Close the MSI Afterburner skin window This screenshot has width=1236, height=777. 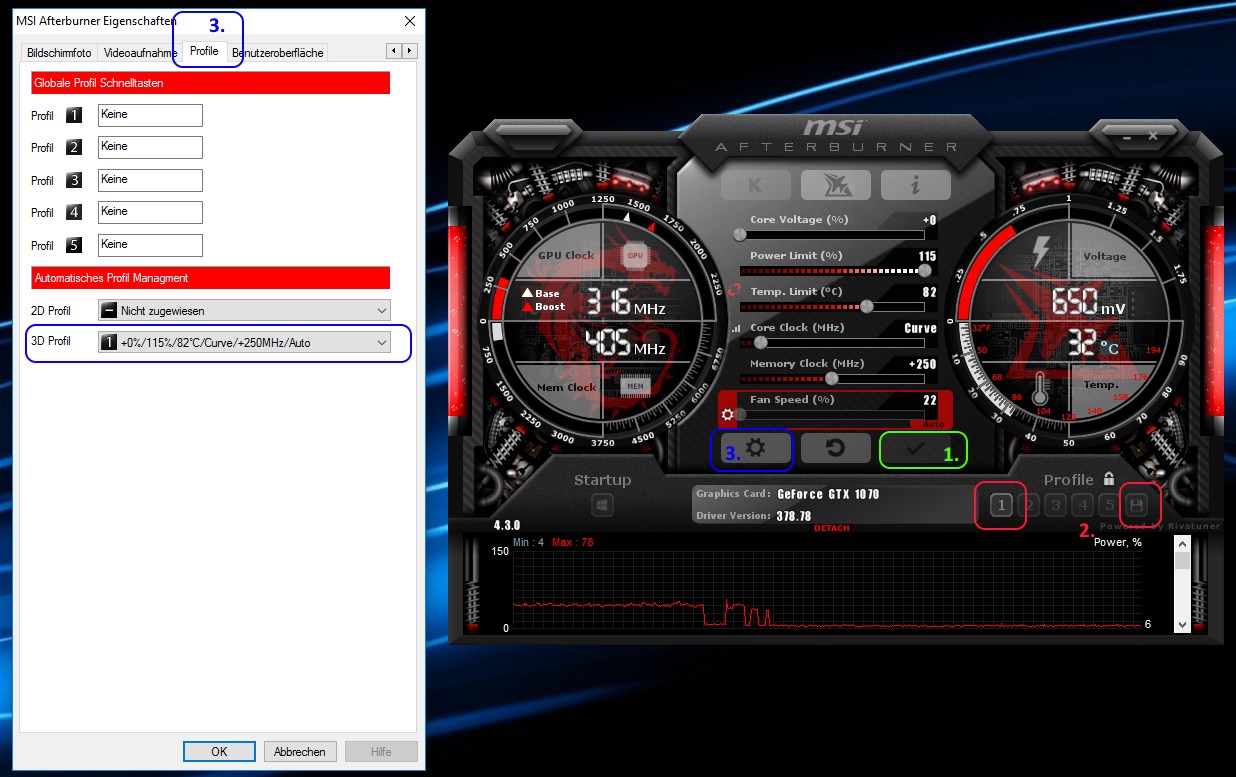(1153, 134)
